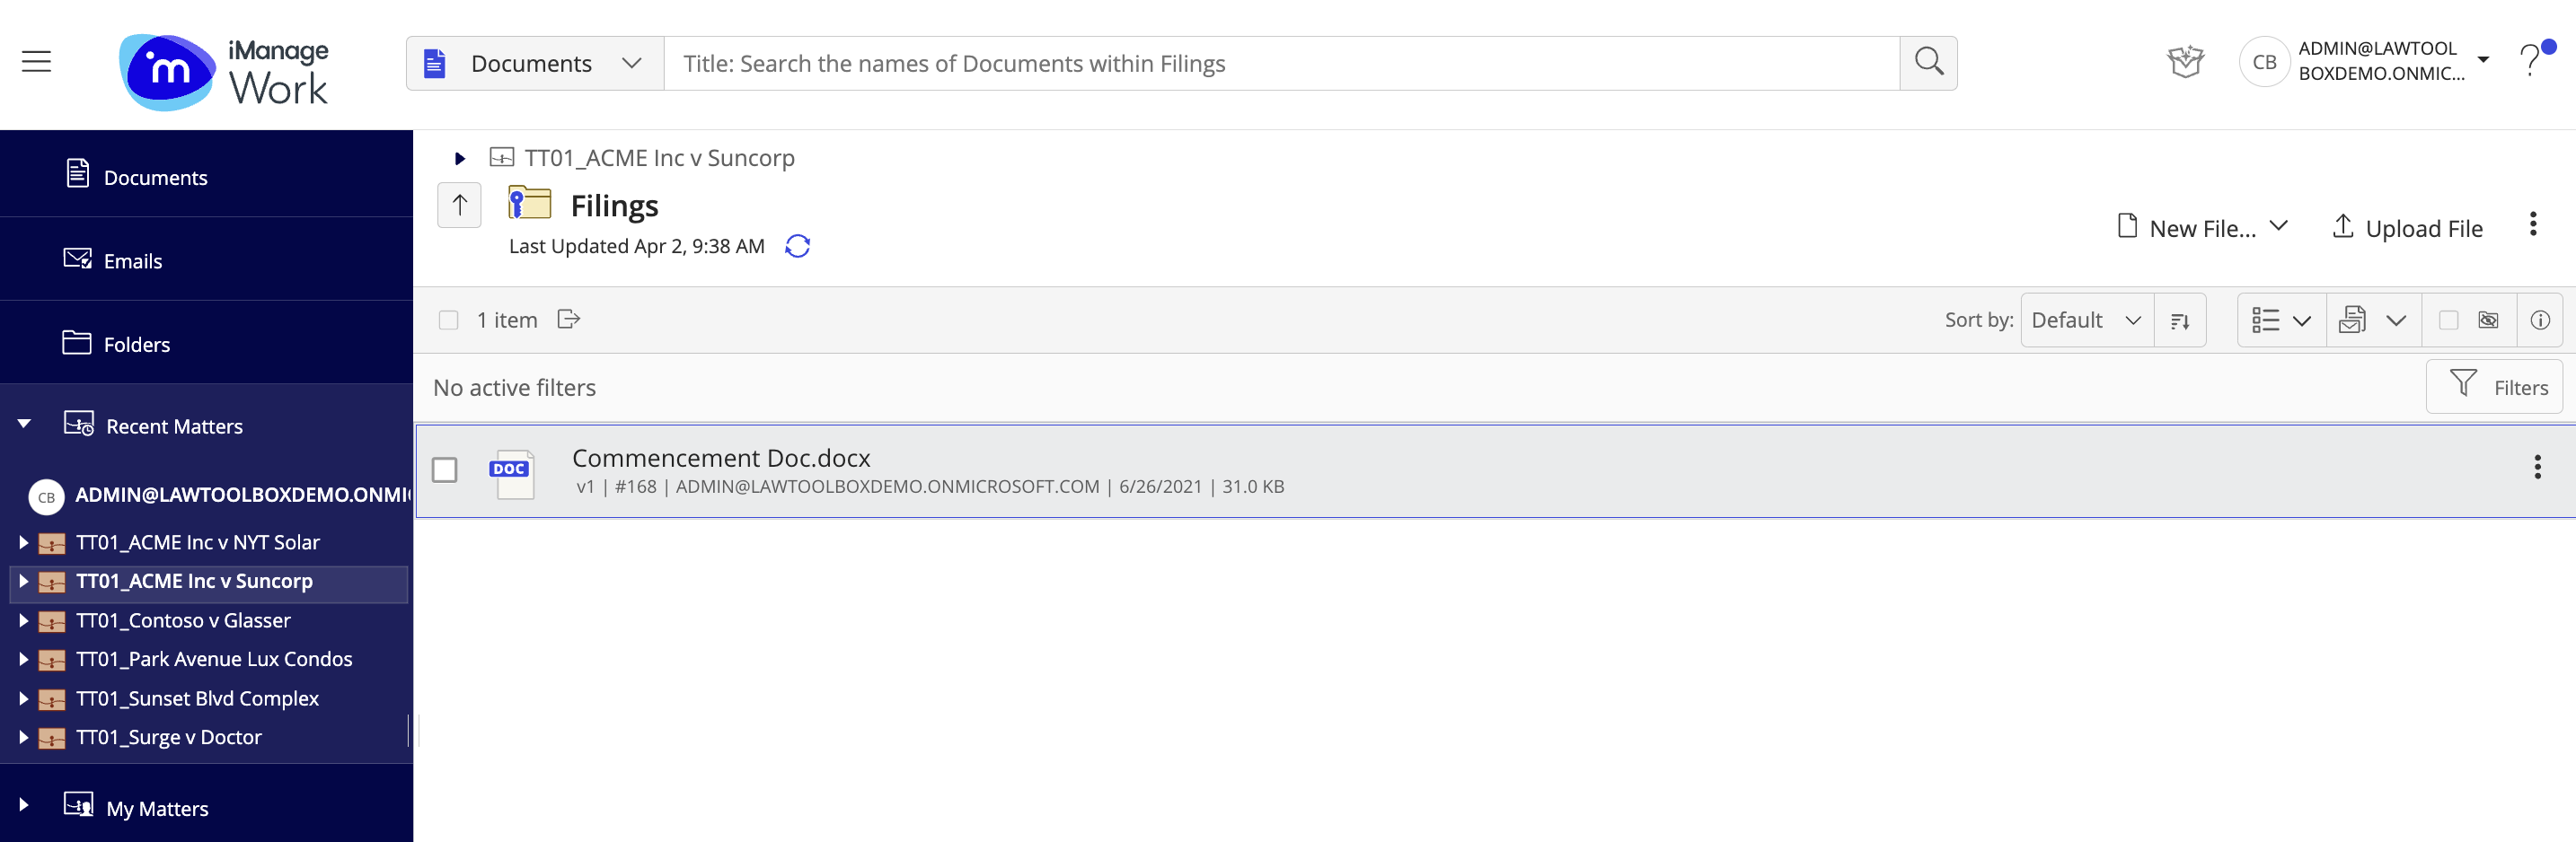Open the TT01_Sunset Blvd Complex matter
Image resolution: width=2576 pixels, height=842 pixels.
click(x=197, y=698)
